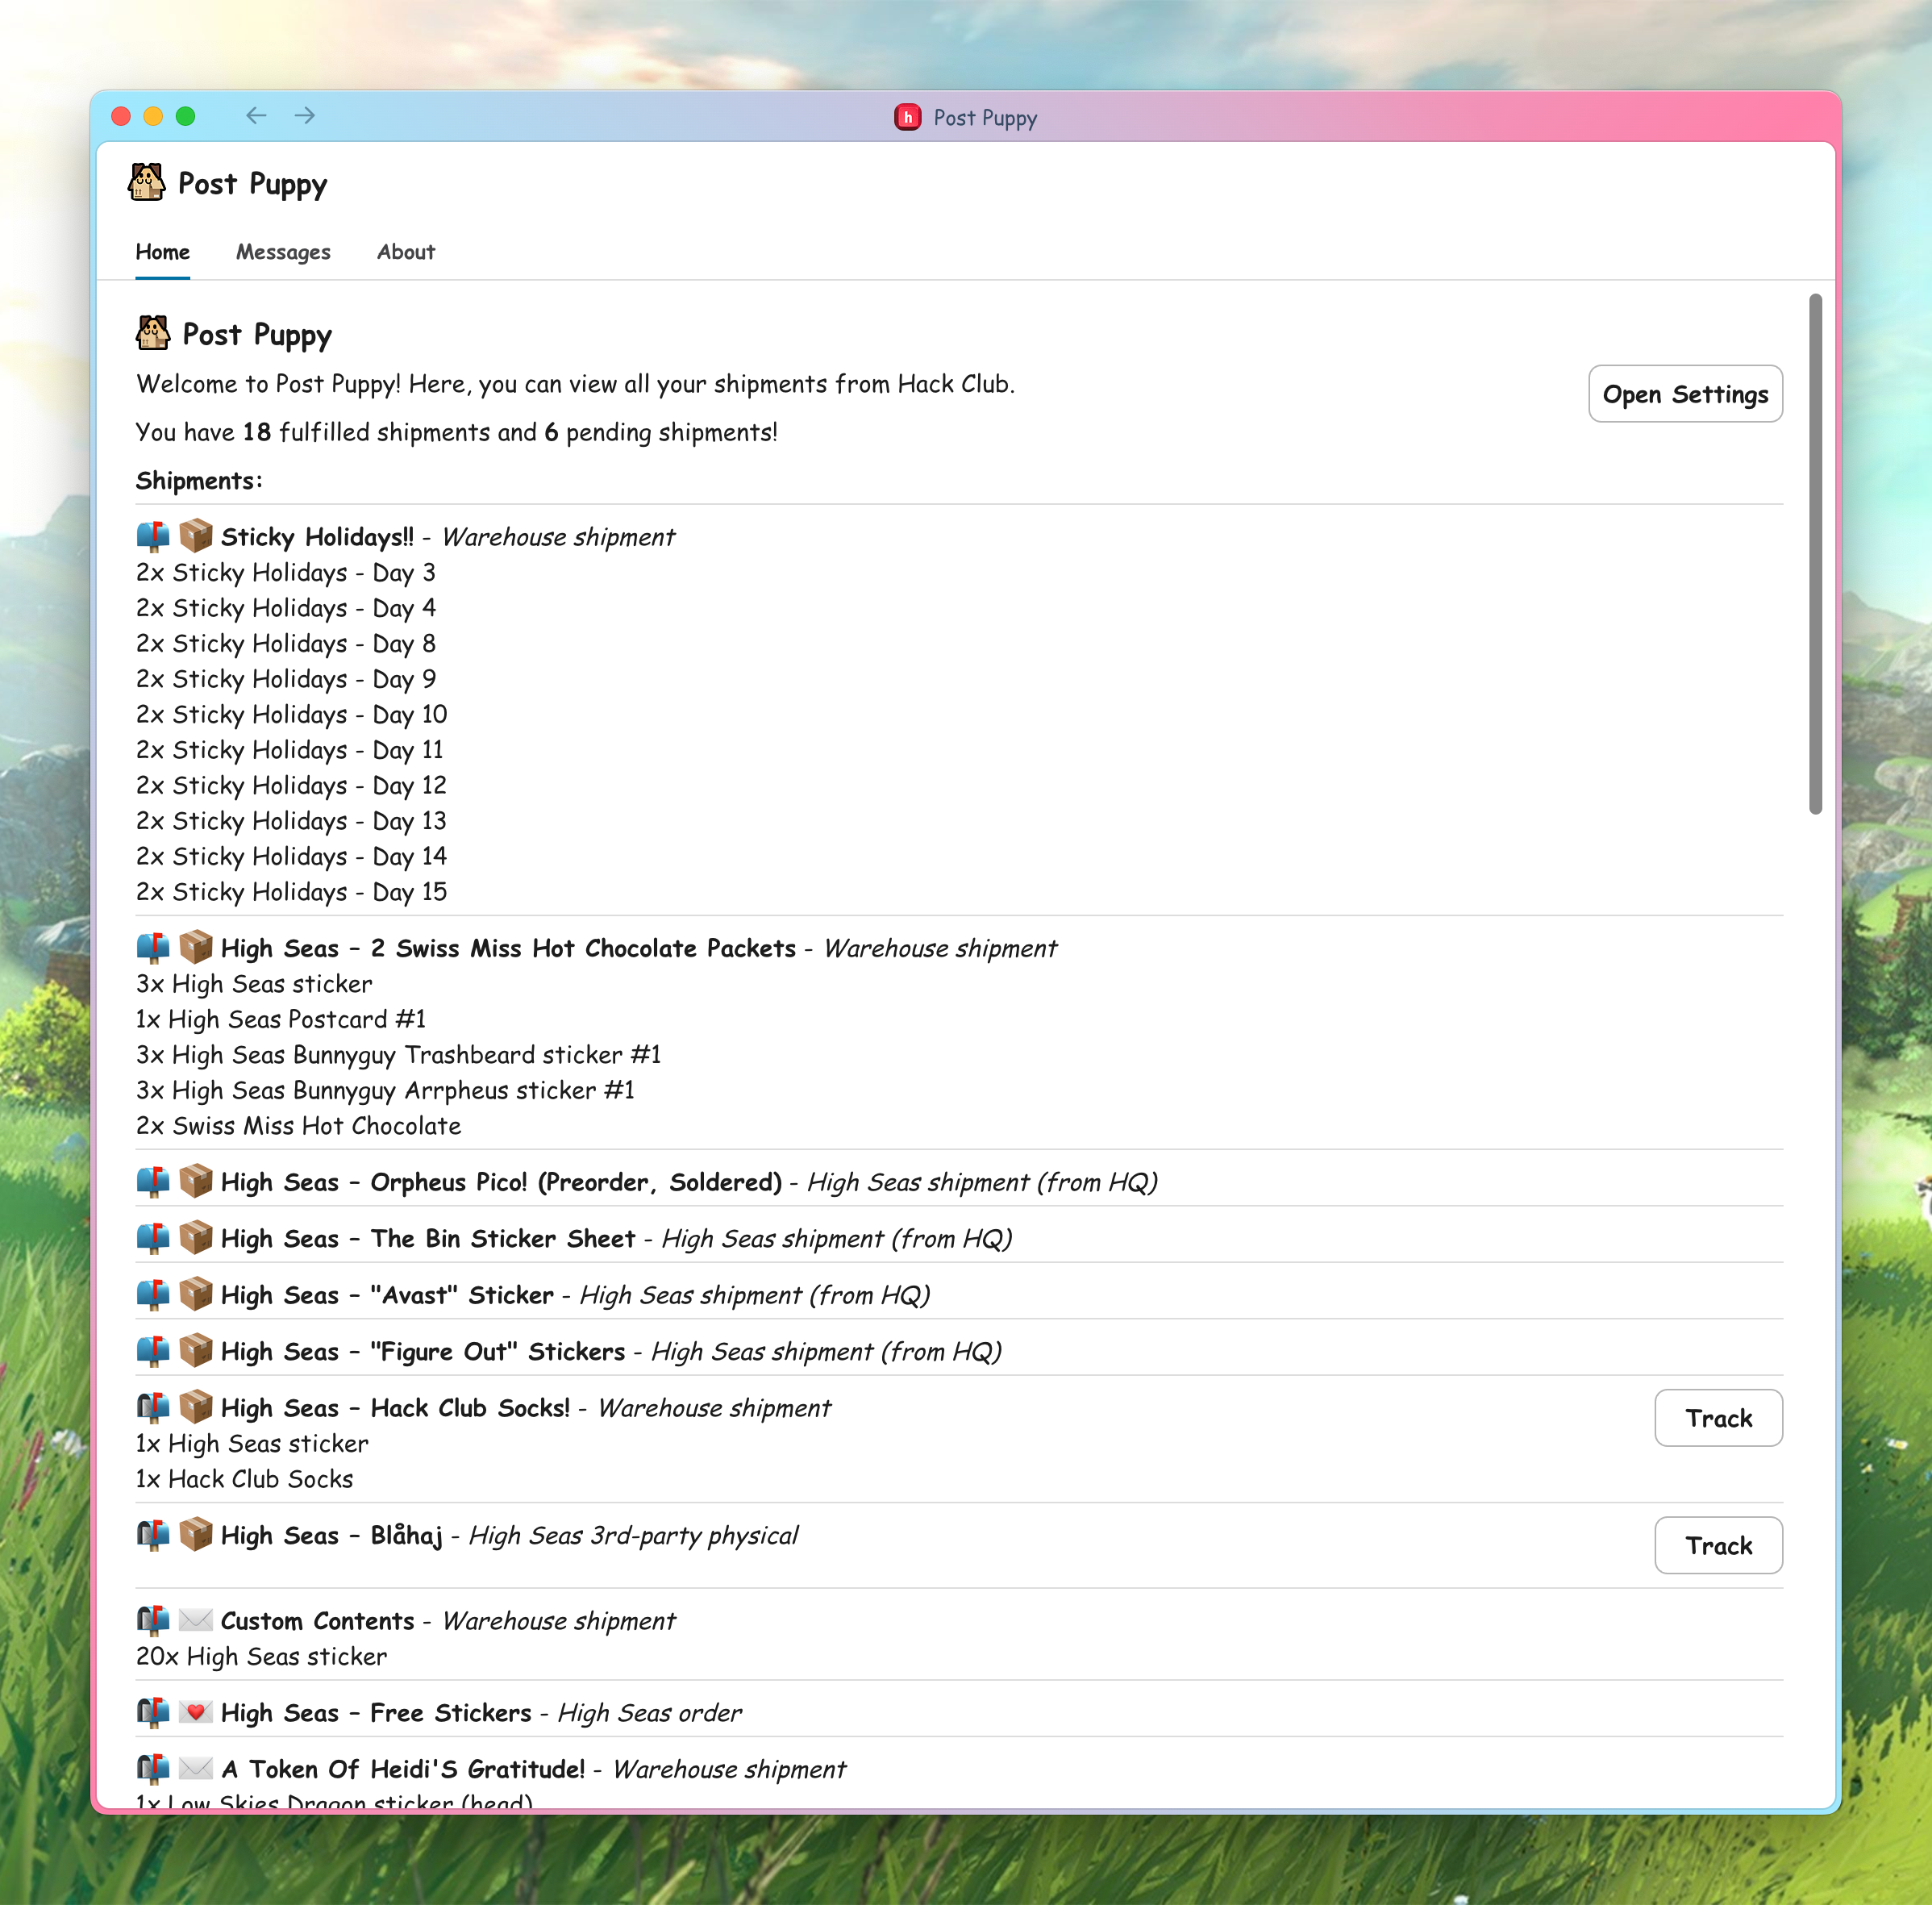
Task: Click the "Avast" Sticker shipment title
Action: tap(387, 1295)
